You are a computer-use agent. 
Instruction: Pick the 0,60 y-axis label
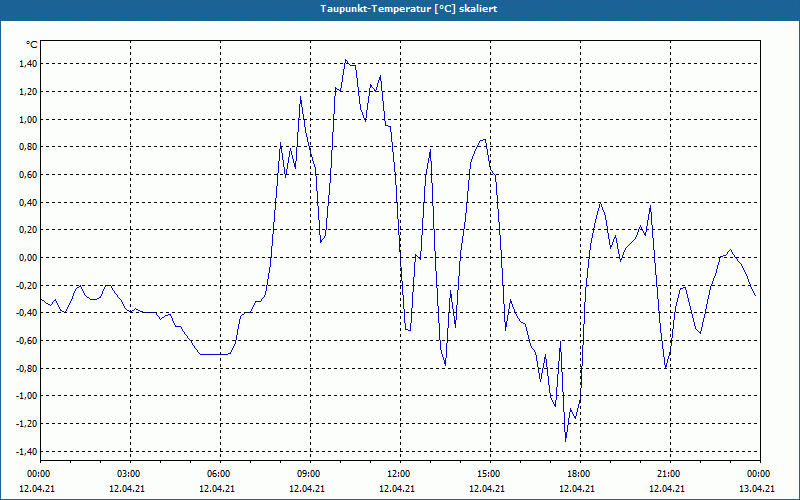point(28,174)
